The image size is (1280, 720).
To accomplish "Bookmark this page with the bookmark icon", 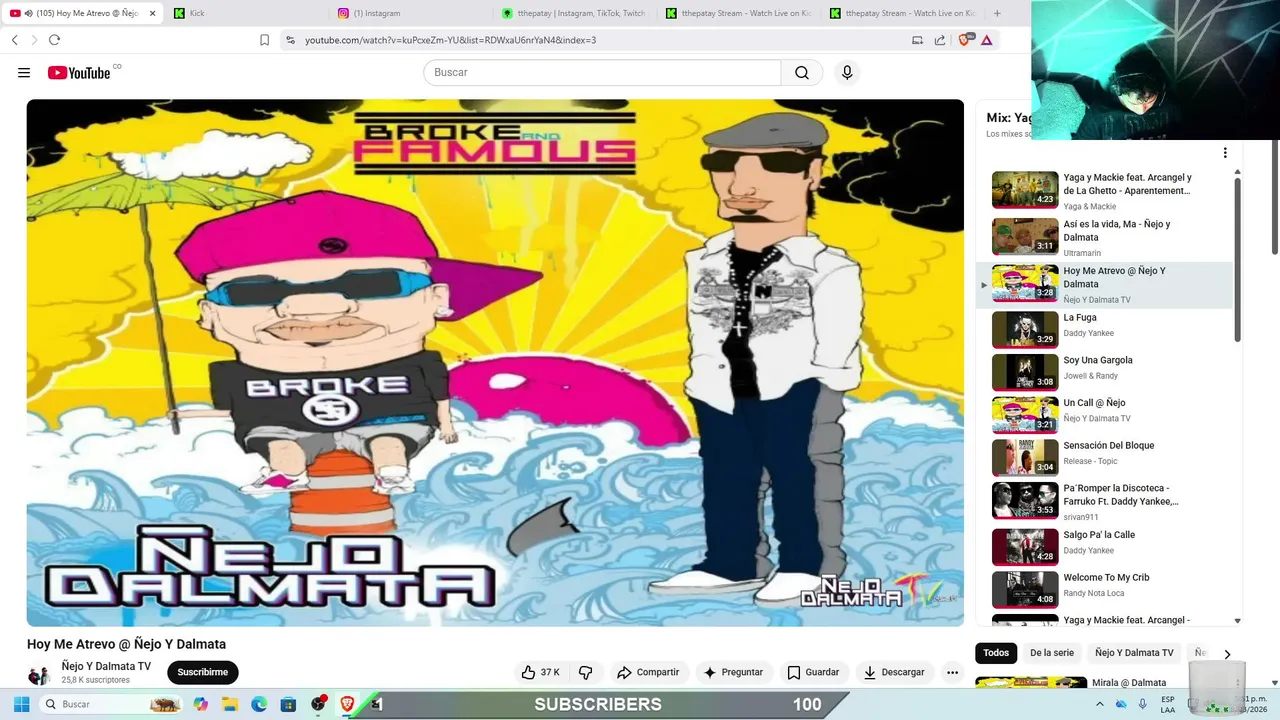I will pyautogui.click(x=264, y=40).
